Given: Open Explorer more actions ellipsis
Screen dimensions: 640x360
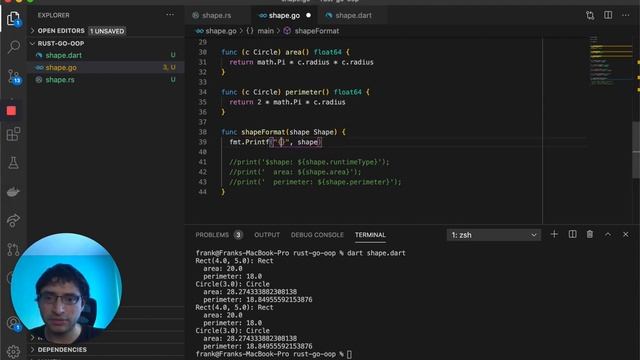Looking at the screenshot, I should [170, 15].
